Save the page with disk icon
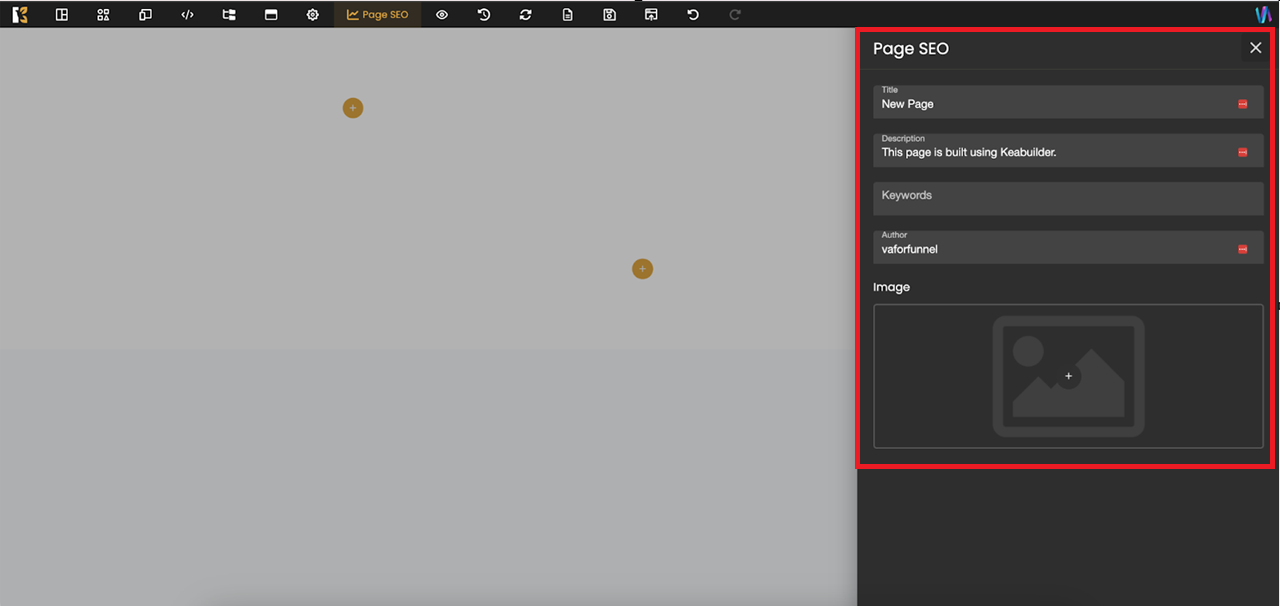Image resolution: width=1280 pixels, height=606 pixels. click(x=610, y=15)
